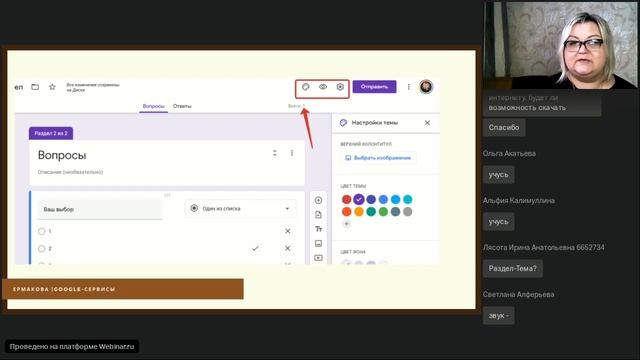Click the Спасибо chat message
This screenshot has width=640, height=360.
[504, 127]
